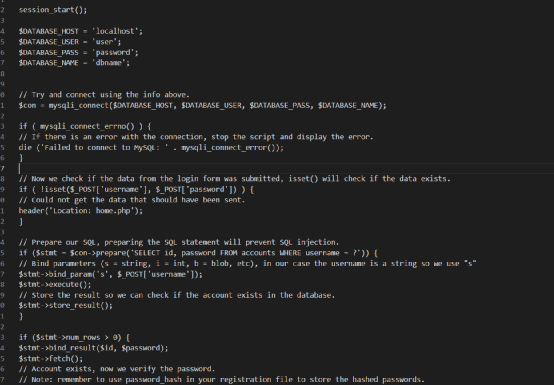Click the mysqli_connect function call
This screenshot has height=385, width=554.
pyautogui.click(x=217, y=105)
